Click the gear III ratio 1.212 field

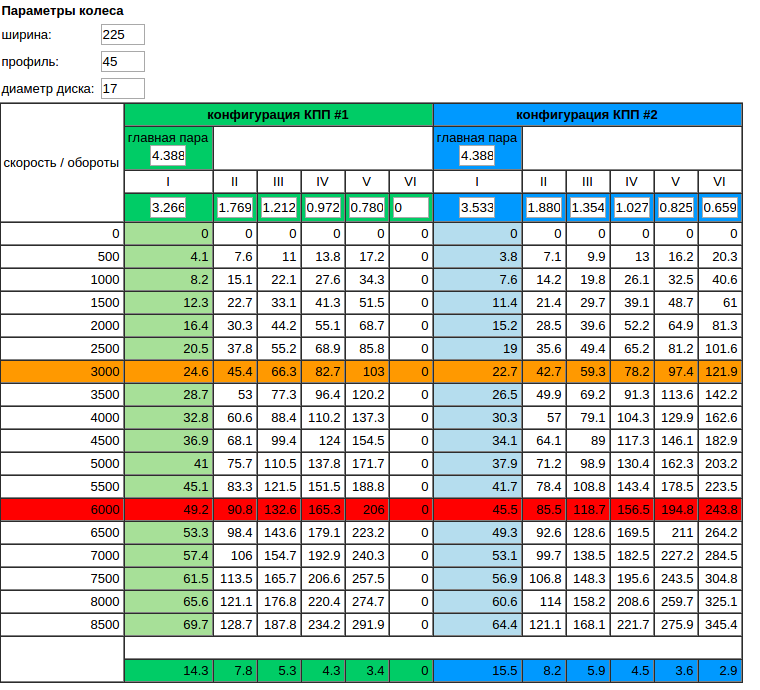pyautogui.click(x=279, y=208)
